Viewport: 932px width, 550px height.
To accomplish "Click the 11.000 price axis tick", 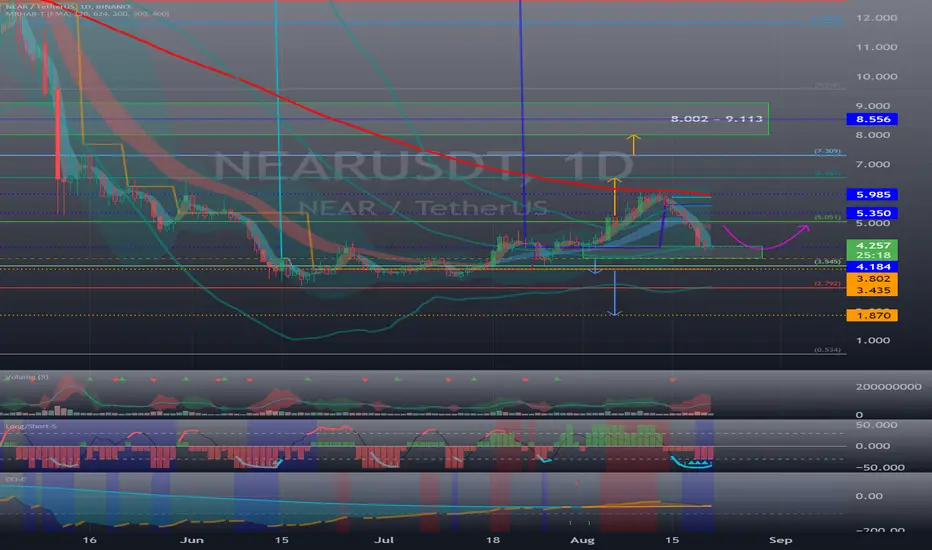I will pyautogui.click(x=876, y=47).
